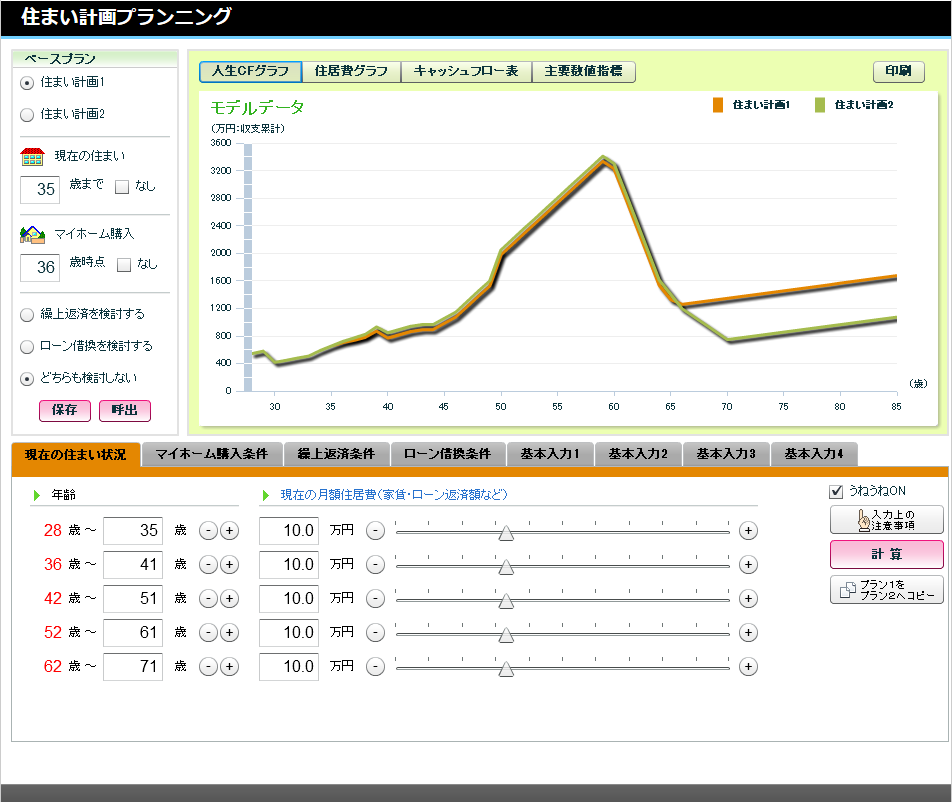Open 入力上の注意事項 with the hand icon
Screen dimensions: 952x802
[x=886, y=520]
